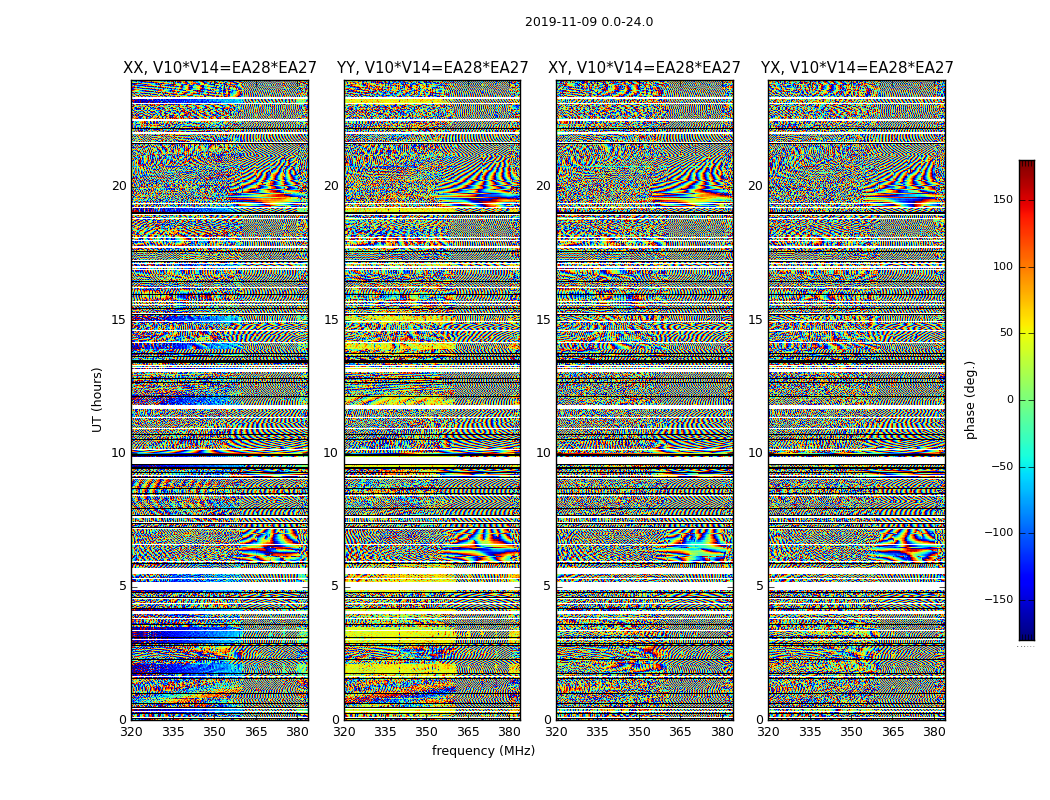Click the phase colorbar gradient

(x=1026, y=400)
